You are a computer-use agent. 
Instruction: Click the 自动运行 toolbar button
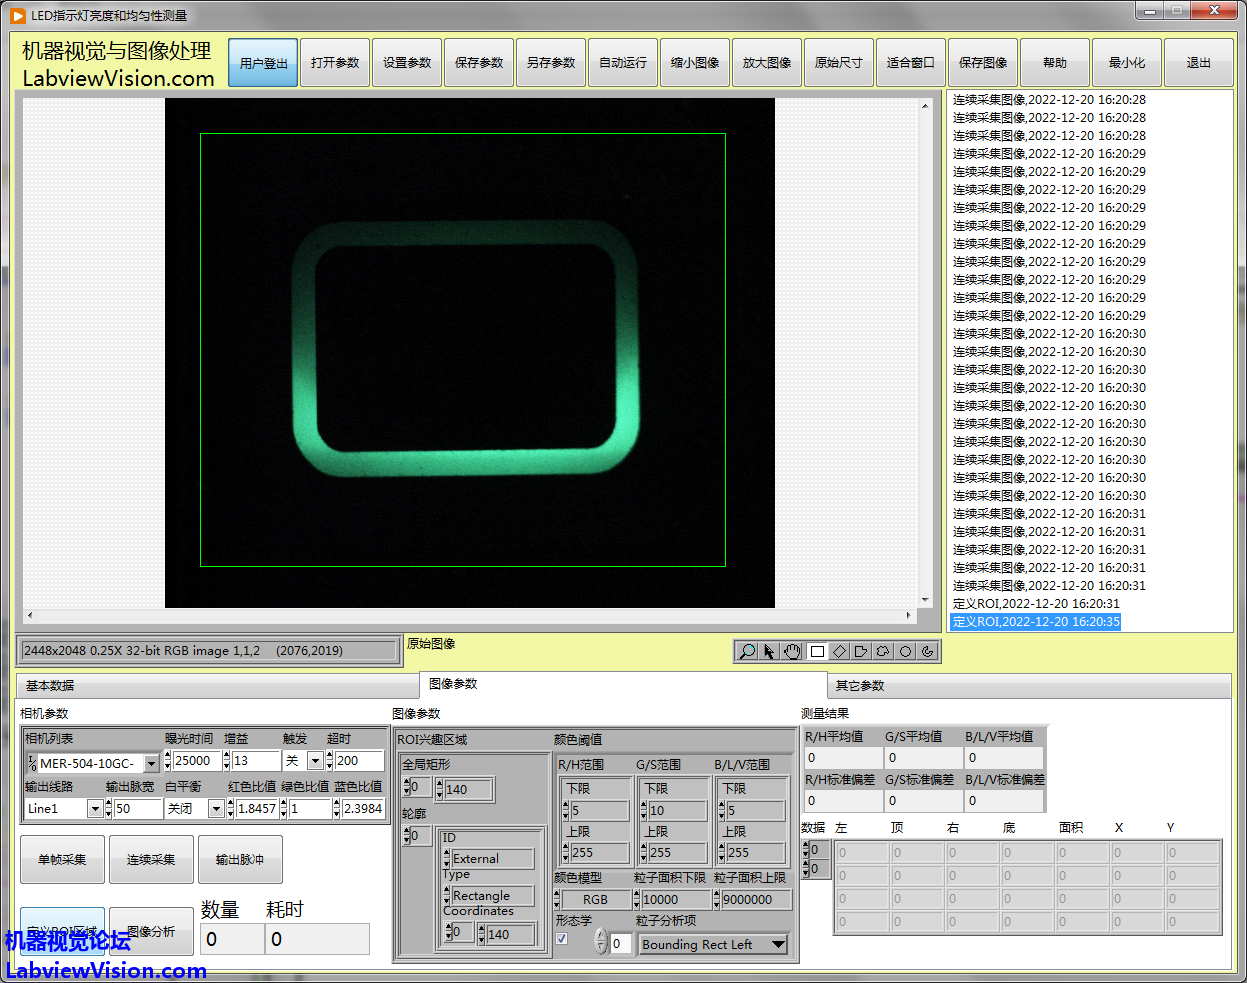click(x=623, y=63)
